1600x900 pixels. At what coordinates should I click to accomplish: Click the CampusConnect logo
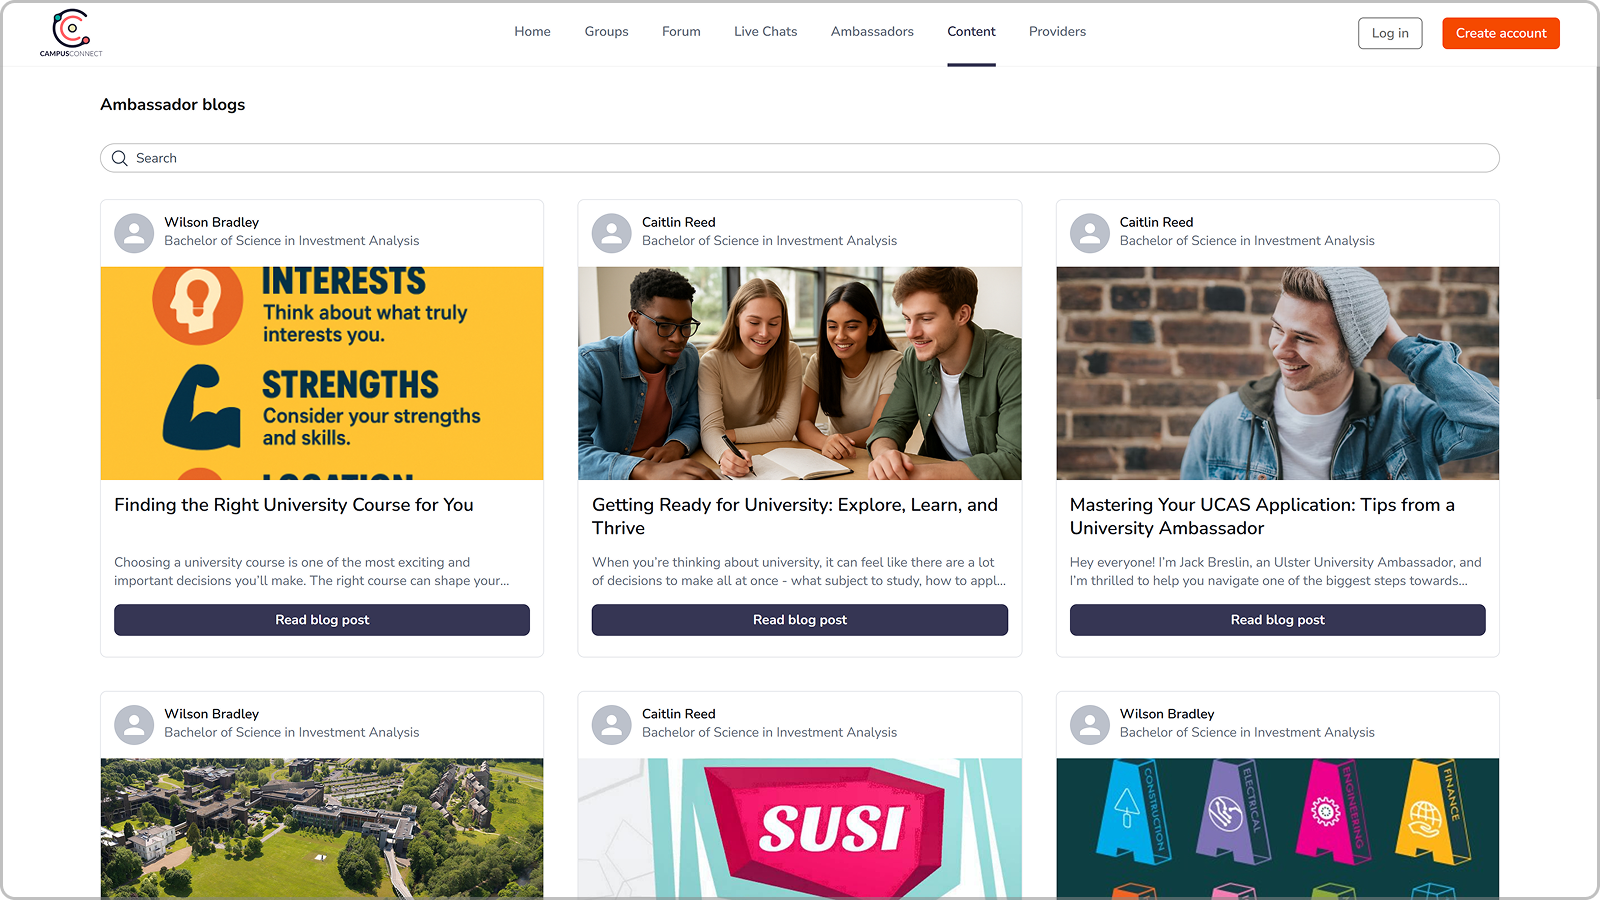(71, 33)
